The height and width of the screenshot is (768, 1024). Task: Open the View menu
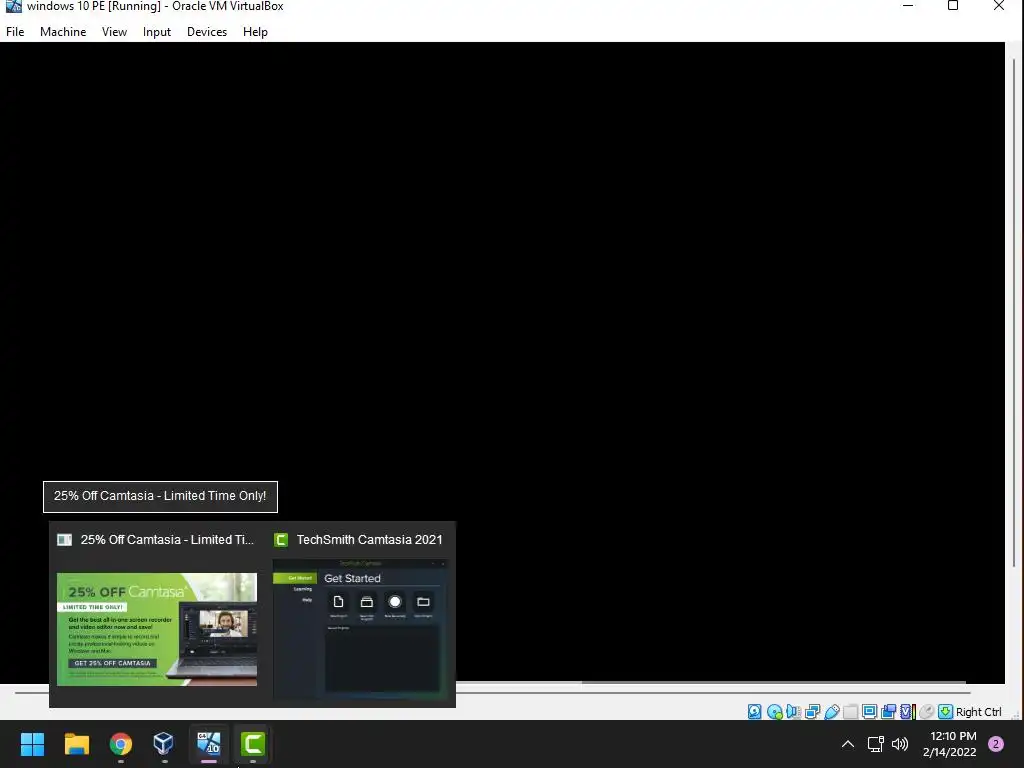[x=114, y=31]
